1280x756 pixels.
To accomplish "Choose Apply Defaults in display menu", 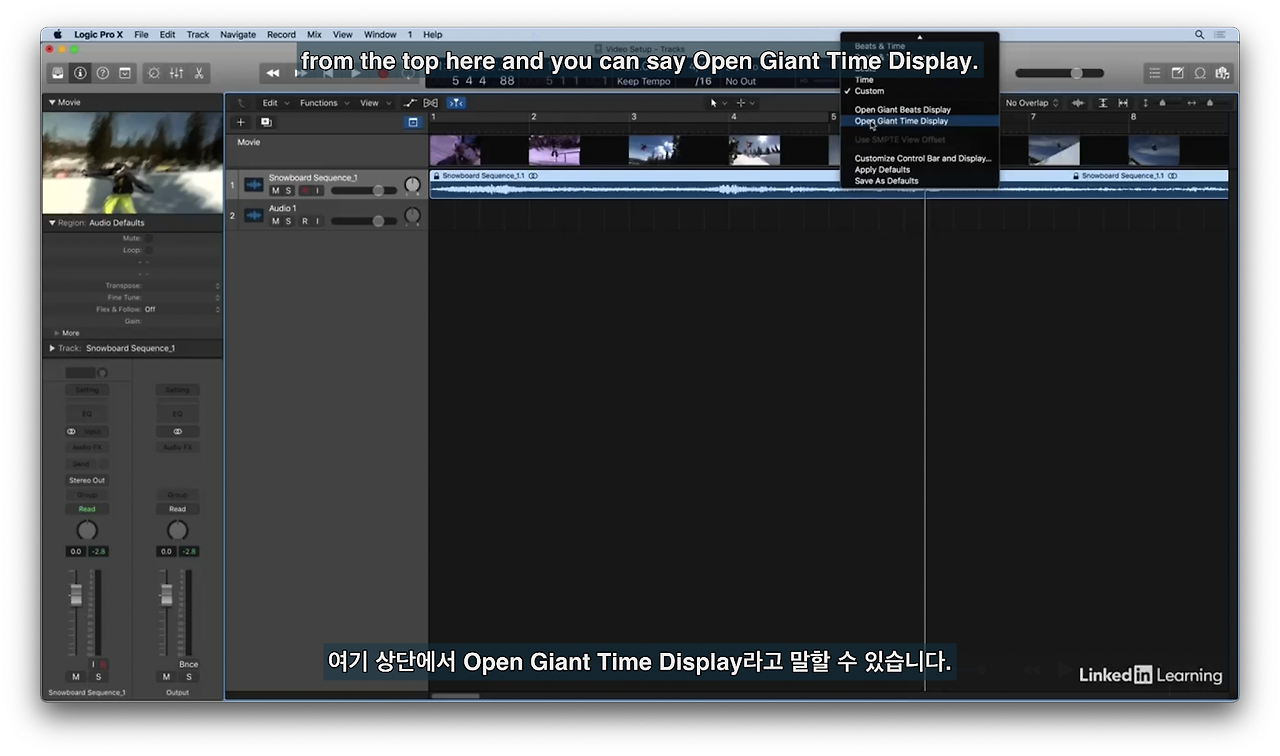I will [920, 170].
